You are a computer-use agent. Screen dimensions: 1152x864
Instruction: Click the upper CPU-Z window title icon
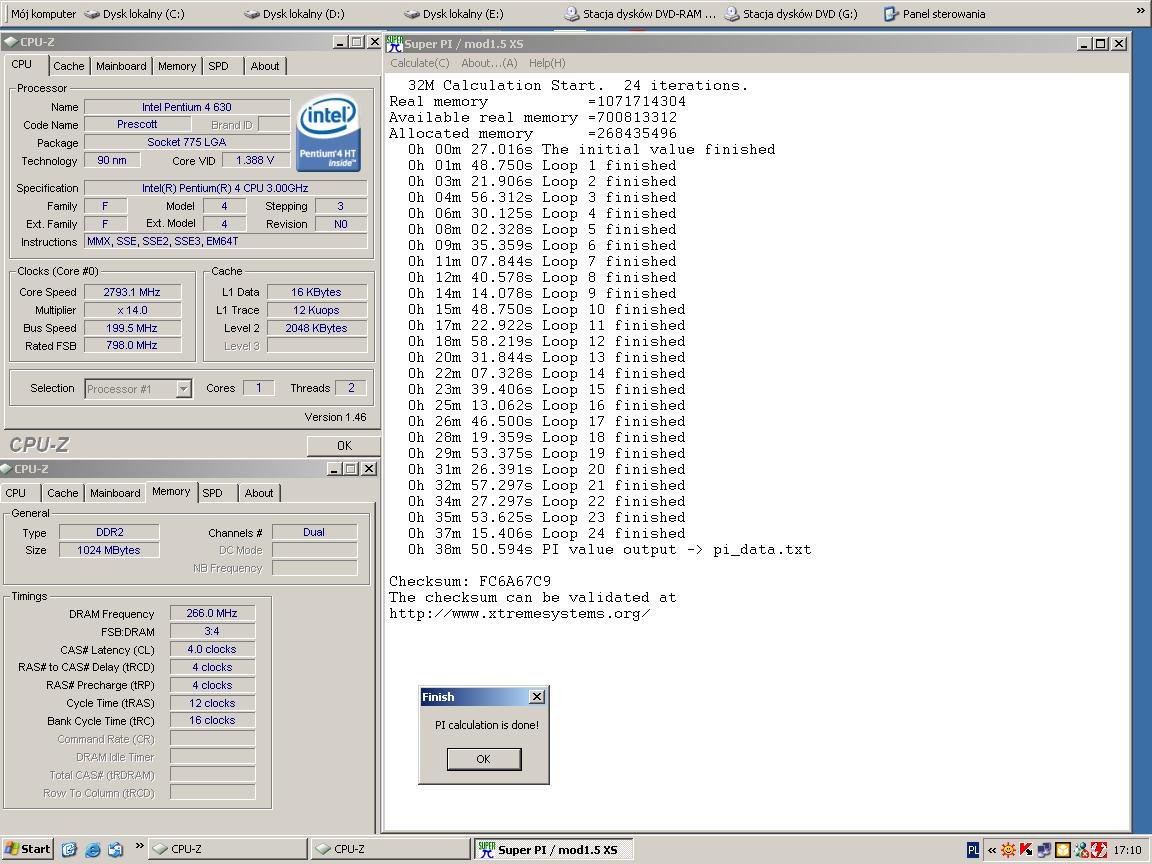(x=11, y=42)
